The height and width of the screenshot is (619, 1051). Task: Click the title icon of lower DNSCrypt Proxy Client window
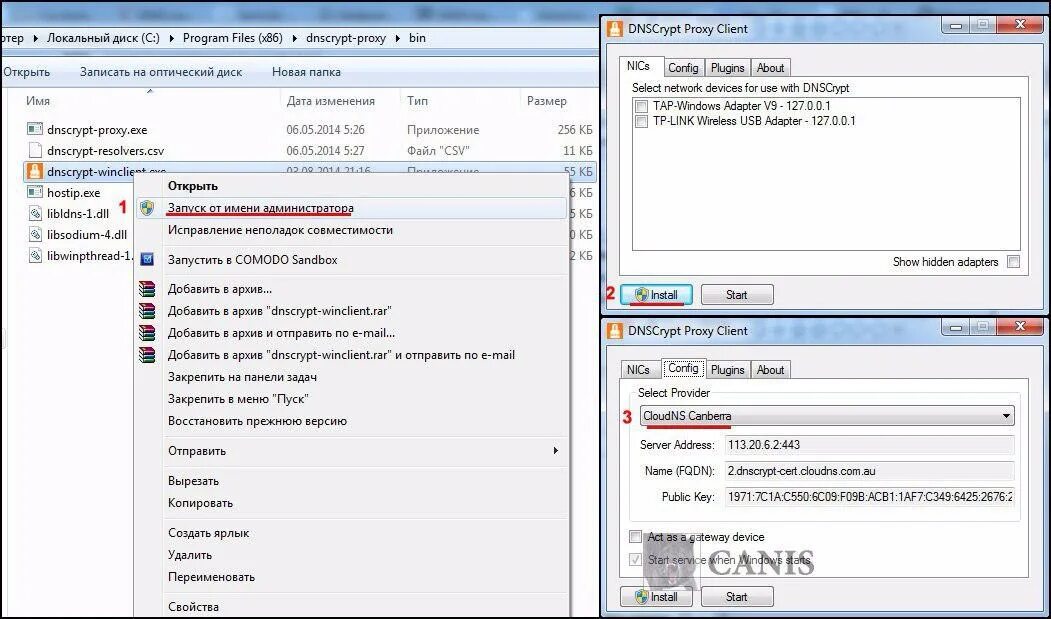coord(615,331)
